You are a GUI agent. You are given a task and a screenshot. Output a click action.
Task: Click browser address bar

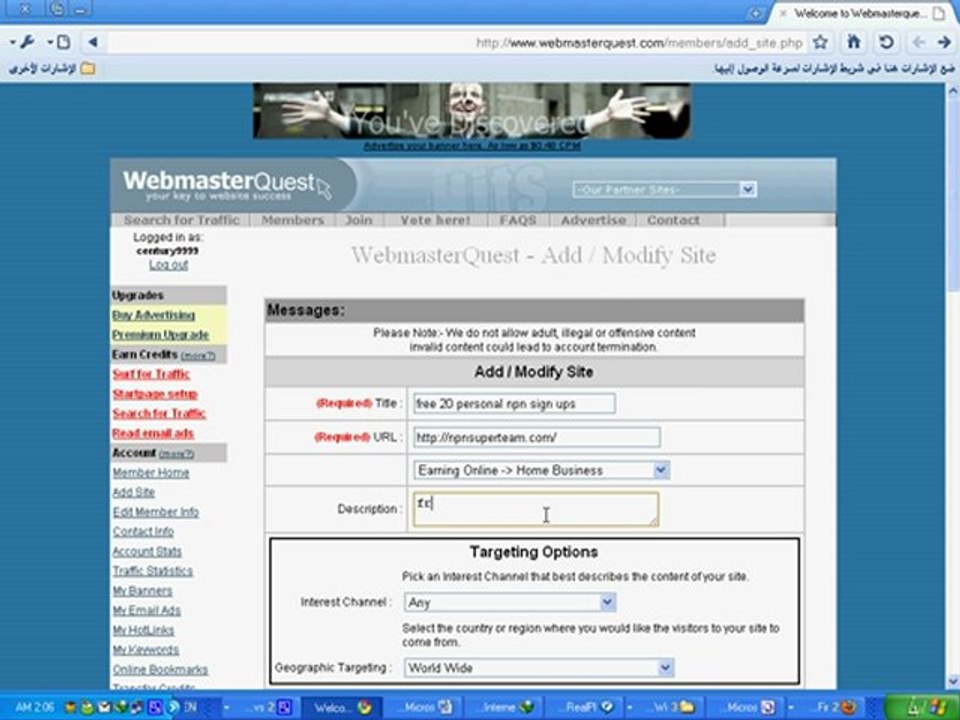tap(457, 43)
